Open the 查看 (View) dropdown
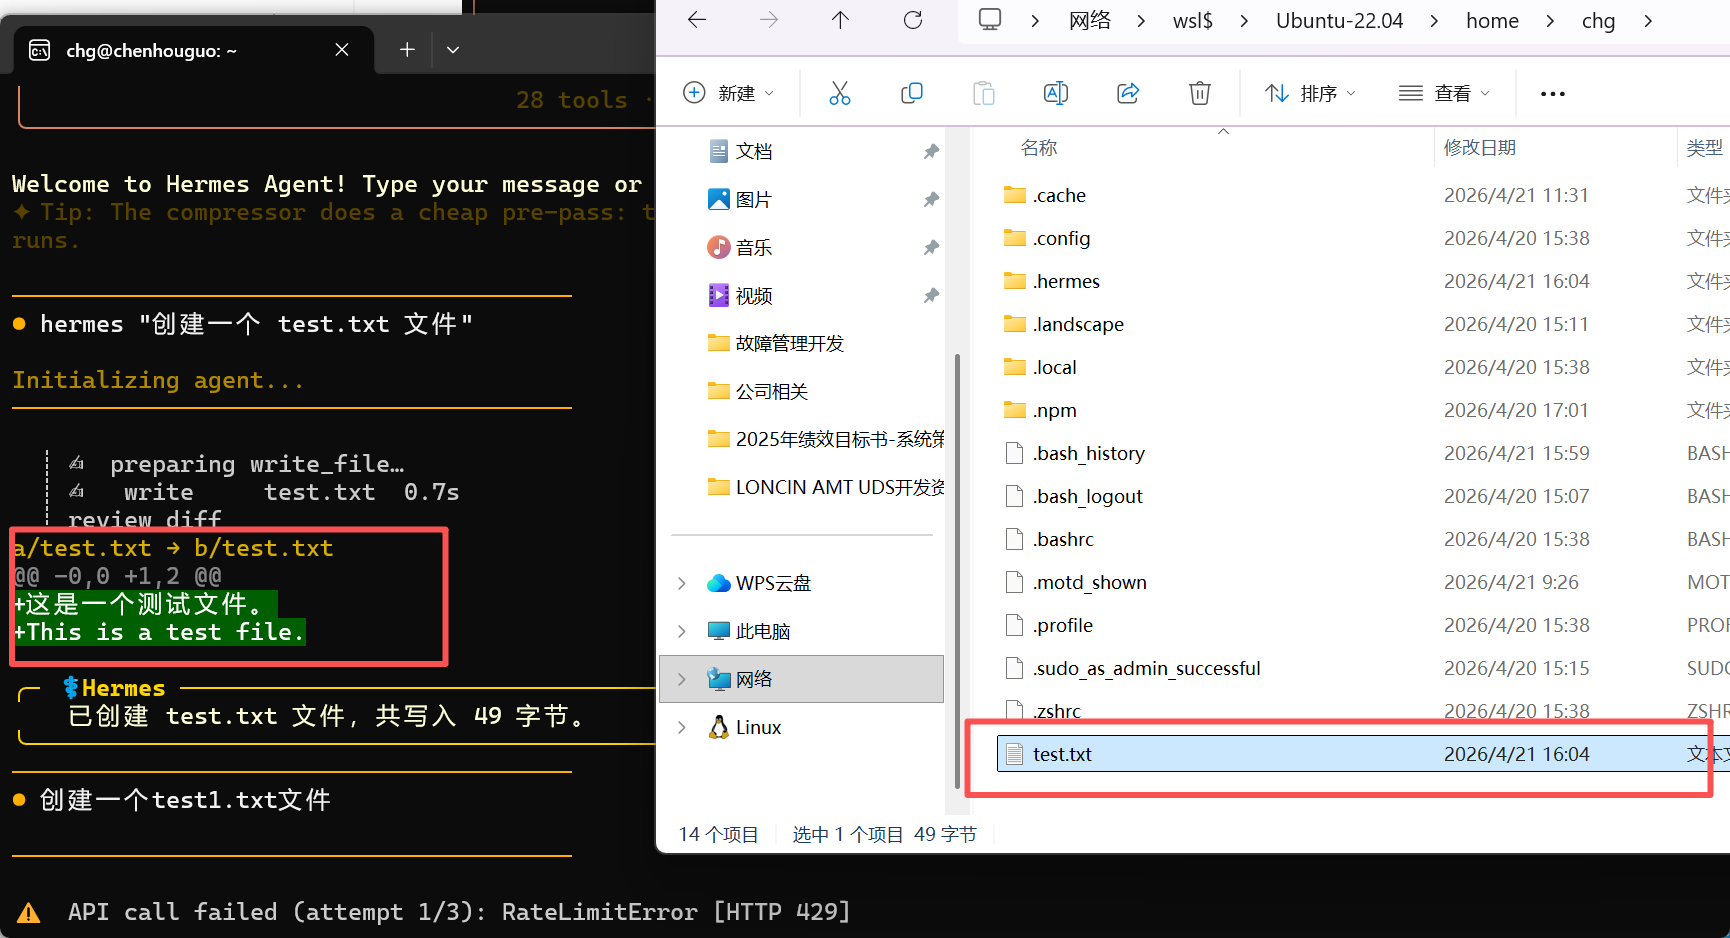The height and width of the screenshot is (938, 1730). (x=1444, y=93)
